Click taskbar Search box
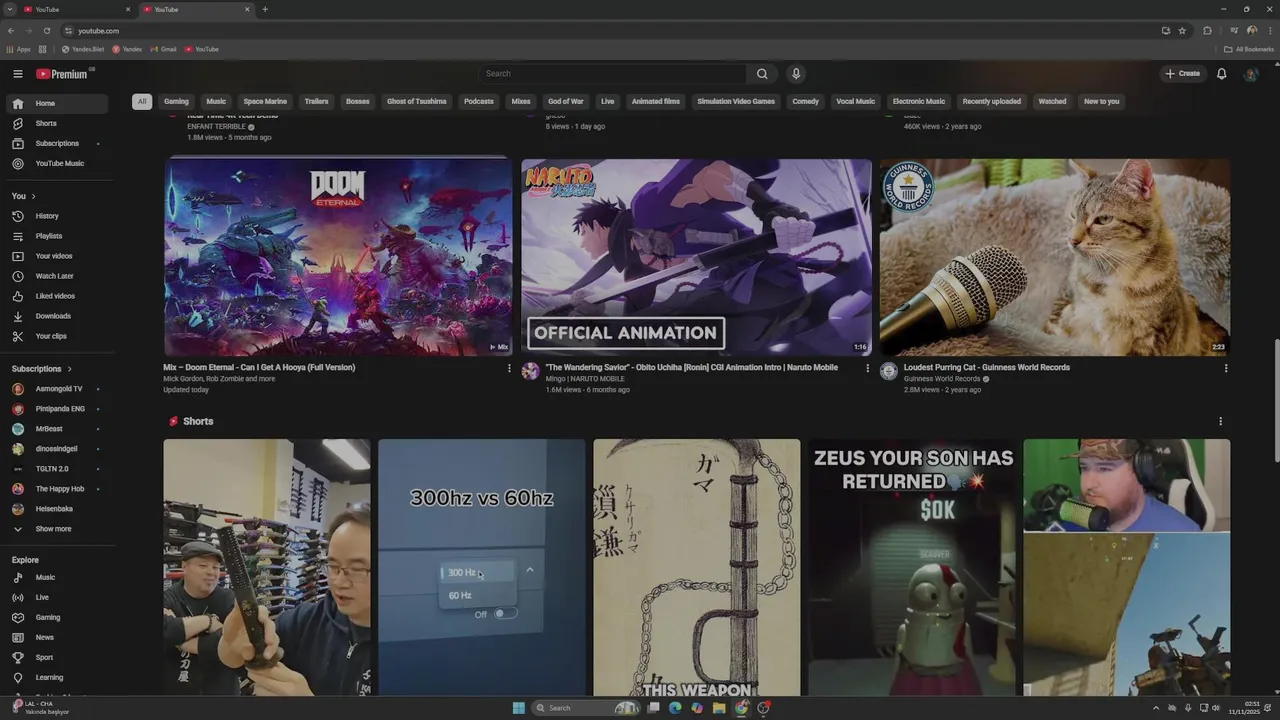Screen dimensions: 1280x720 point(586,708)
